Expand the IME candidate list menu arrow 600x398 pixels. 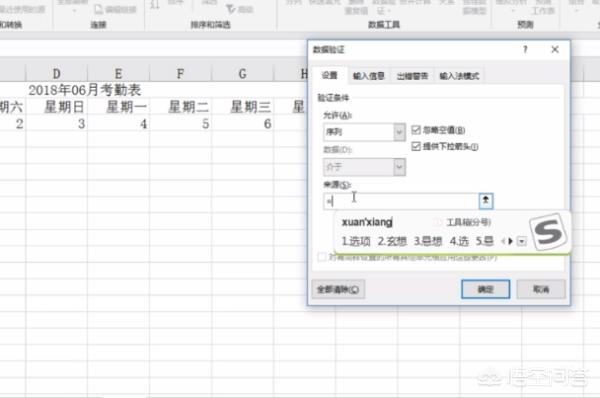[522, 241]
